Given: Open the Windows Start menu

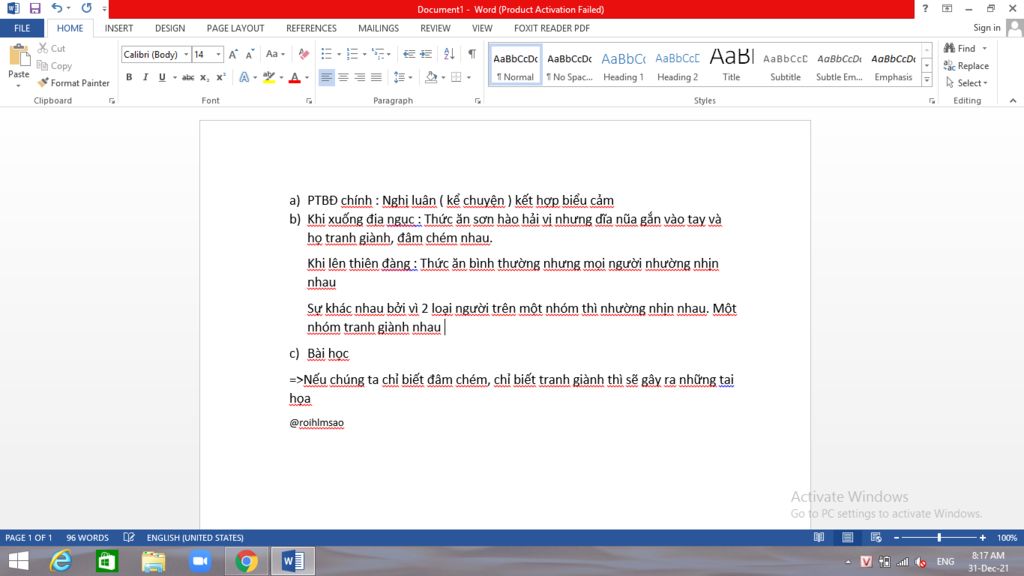Looking at the screenshot, I should (x=18, y=561).
